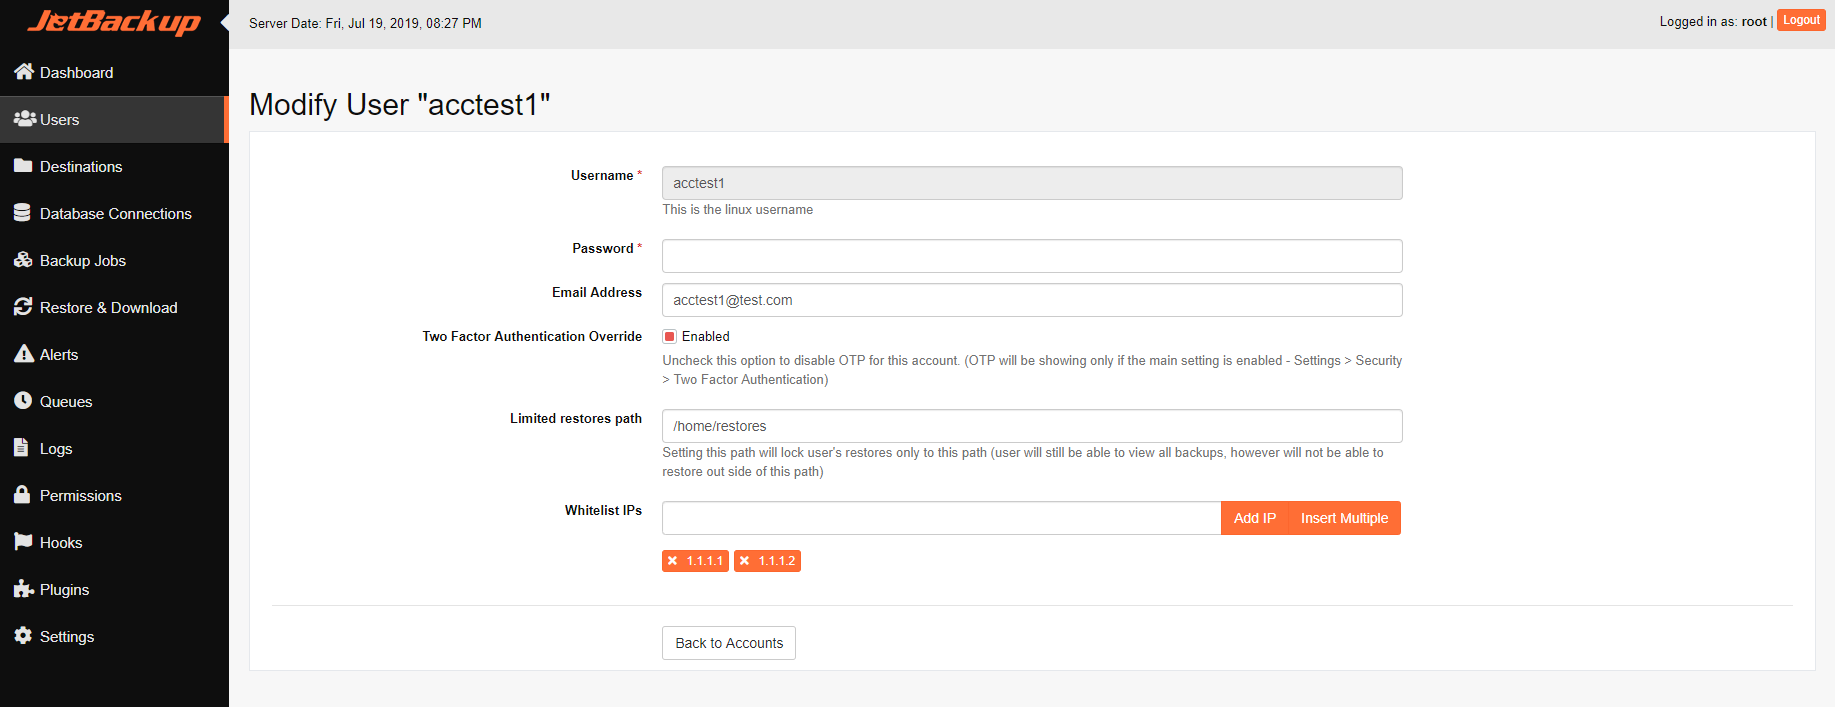Click the 'Modify User "acctest1"' heading

coord(400,104)
